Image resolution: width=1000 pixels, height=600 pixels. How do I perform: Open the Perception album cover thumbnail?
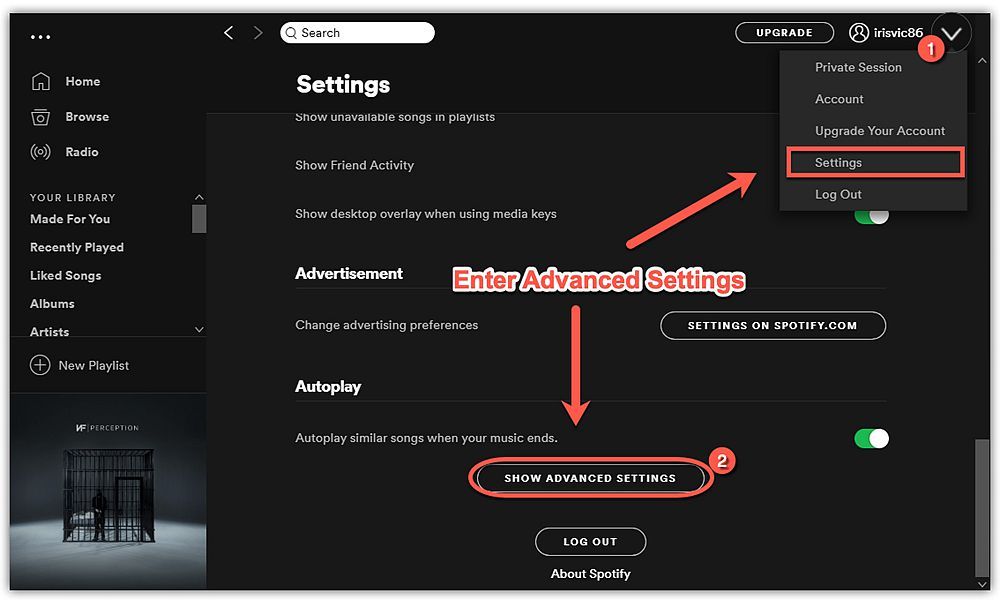108,492
